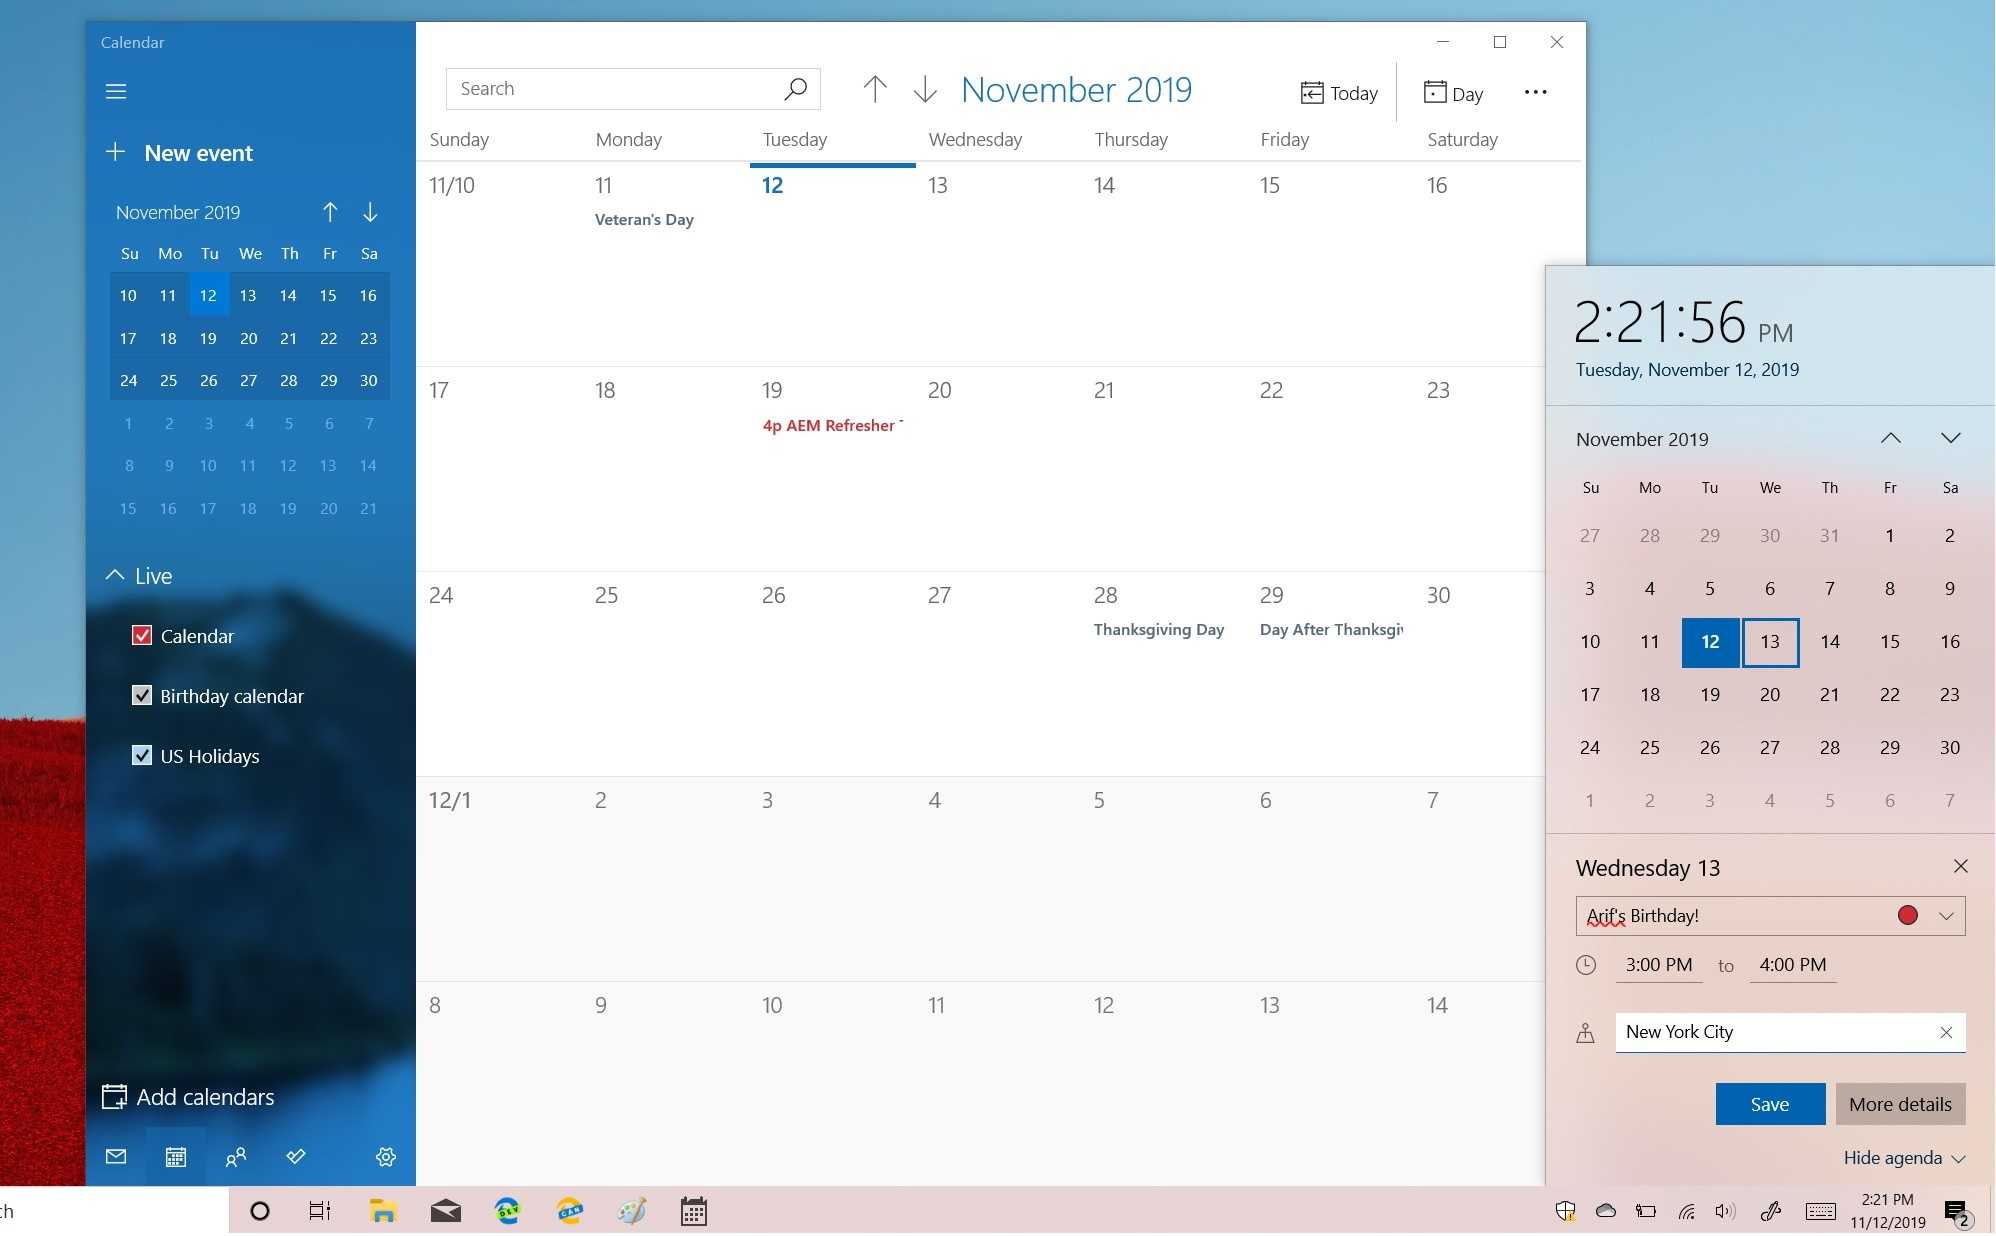
Task: Open the hamburger navigation menu
Action: [x=116, y=91]
